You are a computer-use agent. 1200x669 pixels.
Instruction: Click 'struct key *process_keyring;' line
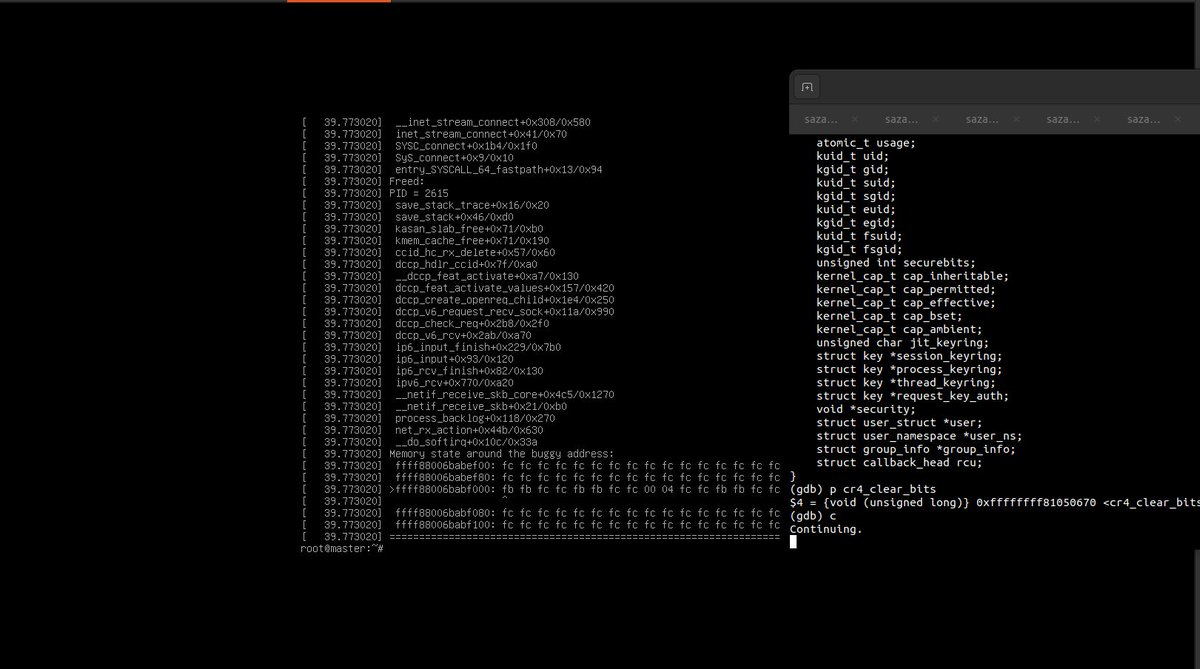(909, 369)
